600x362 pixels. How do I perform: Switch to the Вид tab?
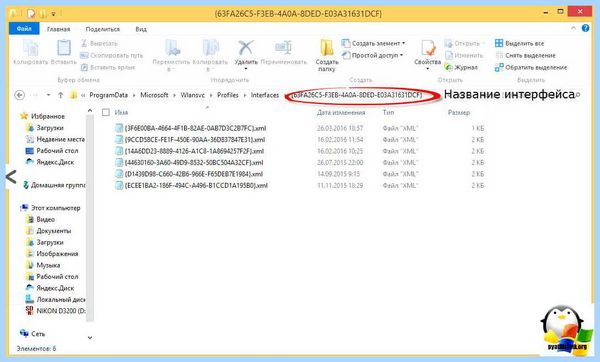coord(141,29)
